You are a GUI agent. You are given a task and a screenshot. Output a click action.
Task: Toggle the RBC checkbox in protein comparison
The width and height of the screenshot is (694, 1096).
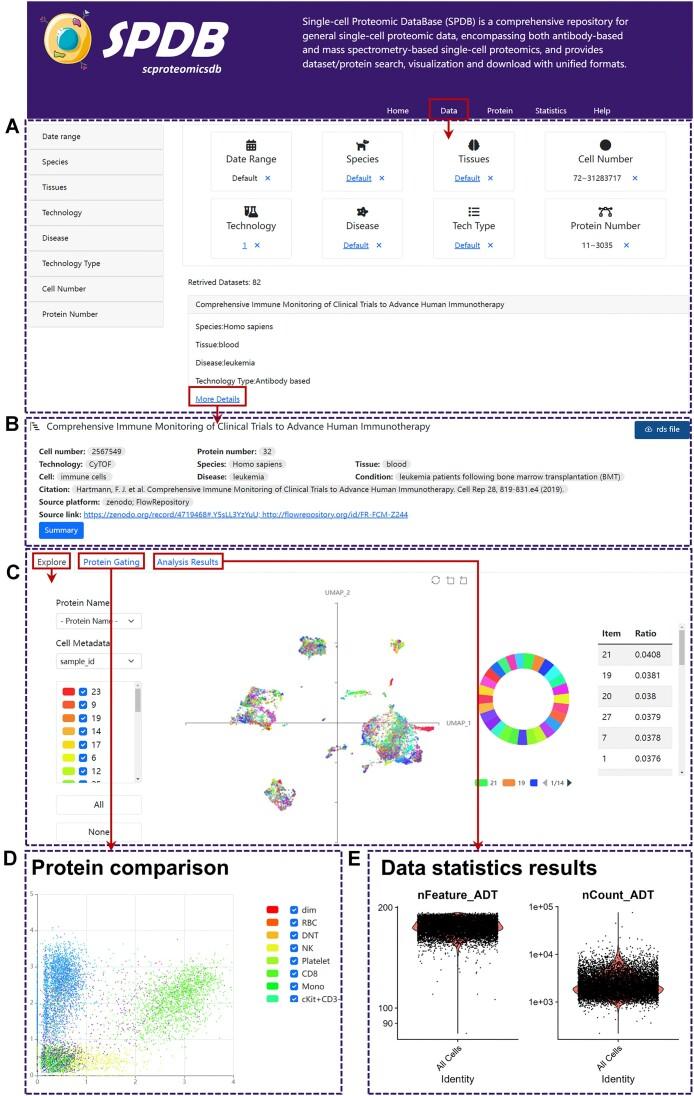tap(294, 923)
